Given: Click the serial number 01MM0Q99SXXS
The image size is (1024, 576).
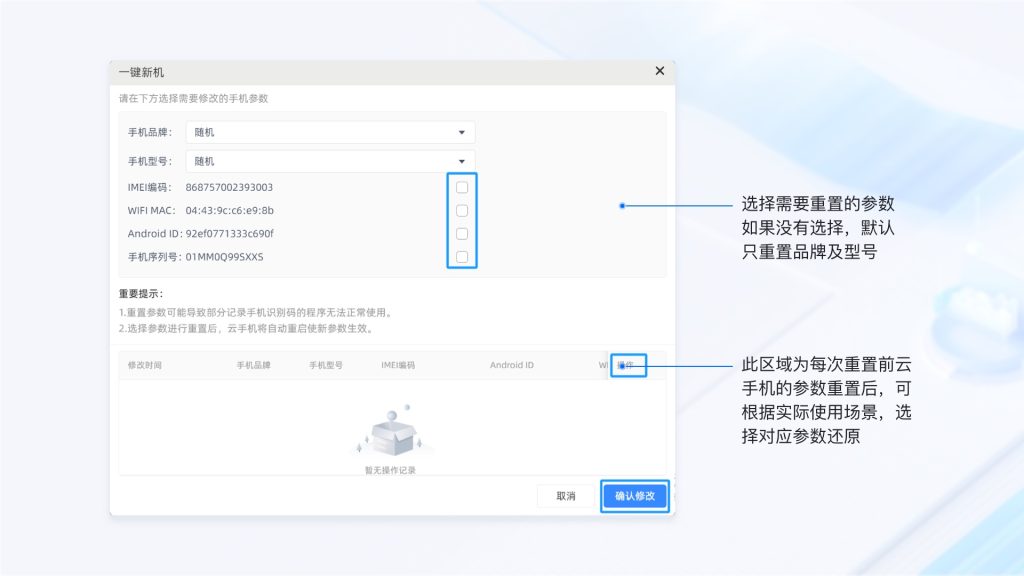Looking at the screenshot, I should coord(225,257).
